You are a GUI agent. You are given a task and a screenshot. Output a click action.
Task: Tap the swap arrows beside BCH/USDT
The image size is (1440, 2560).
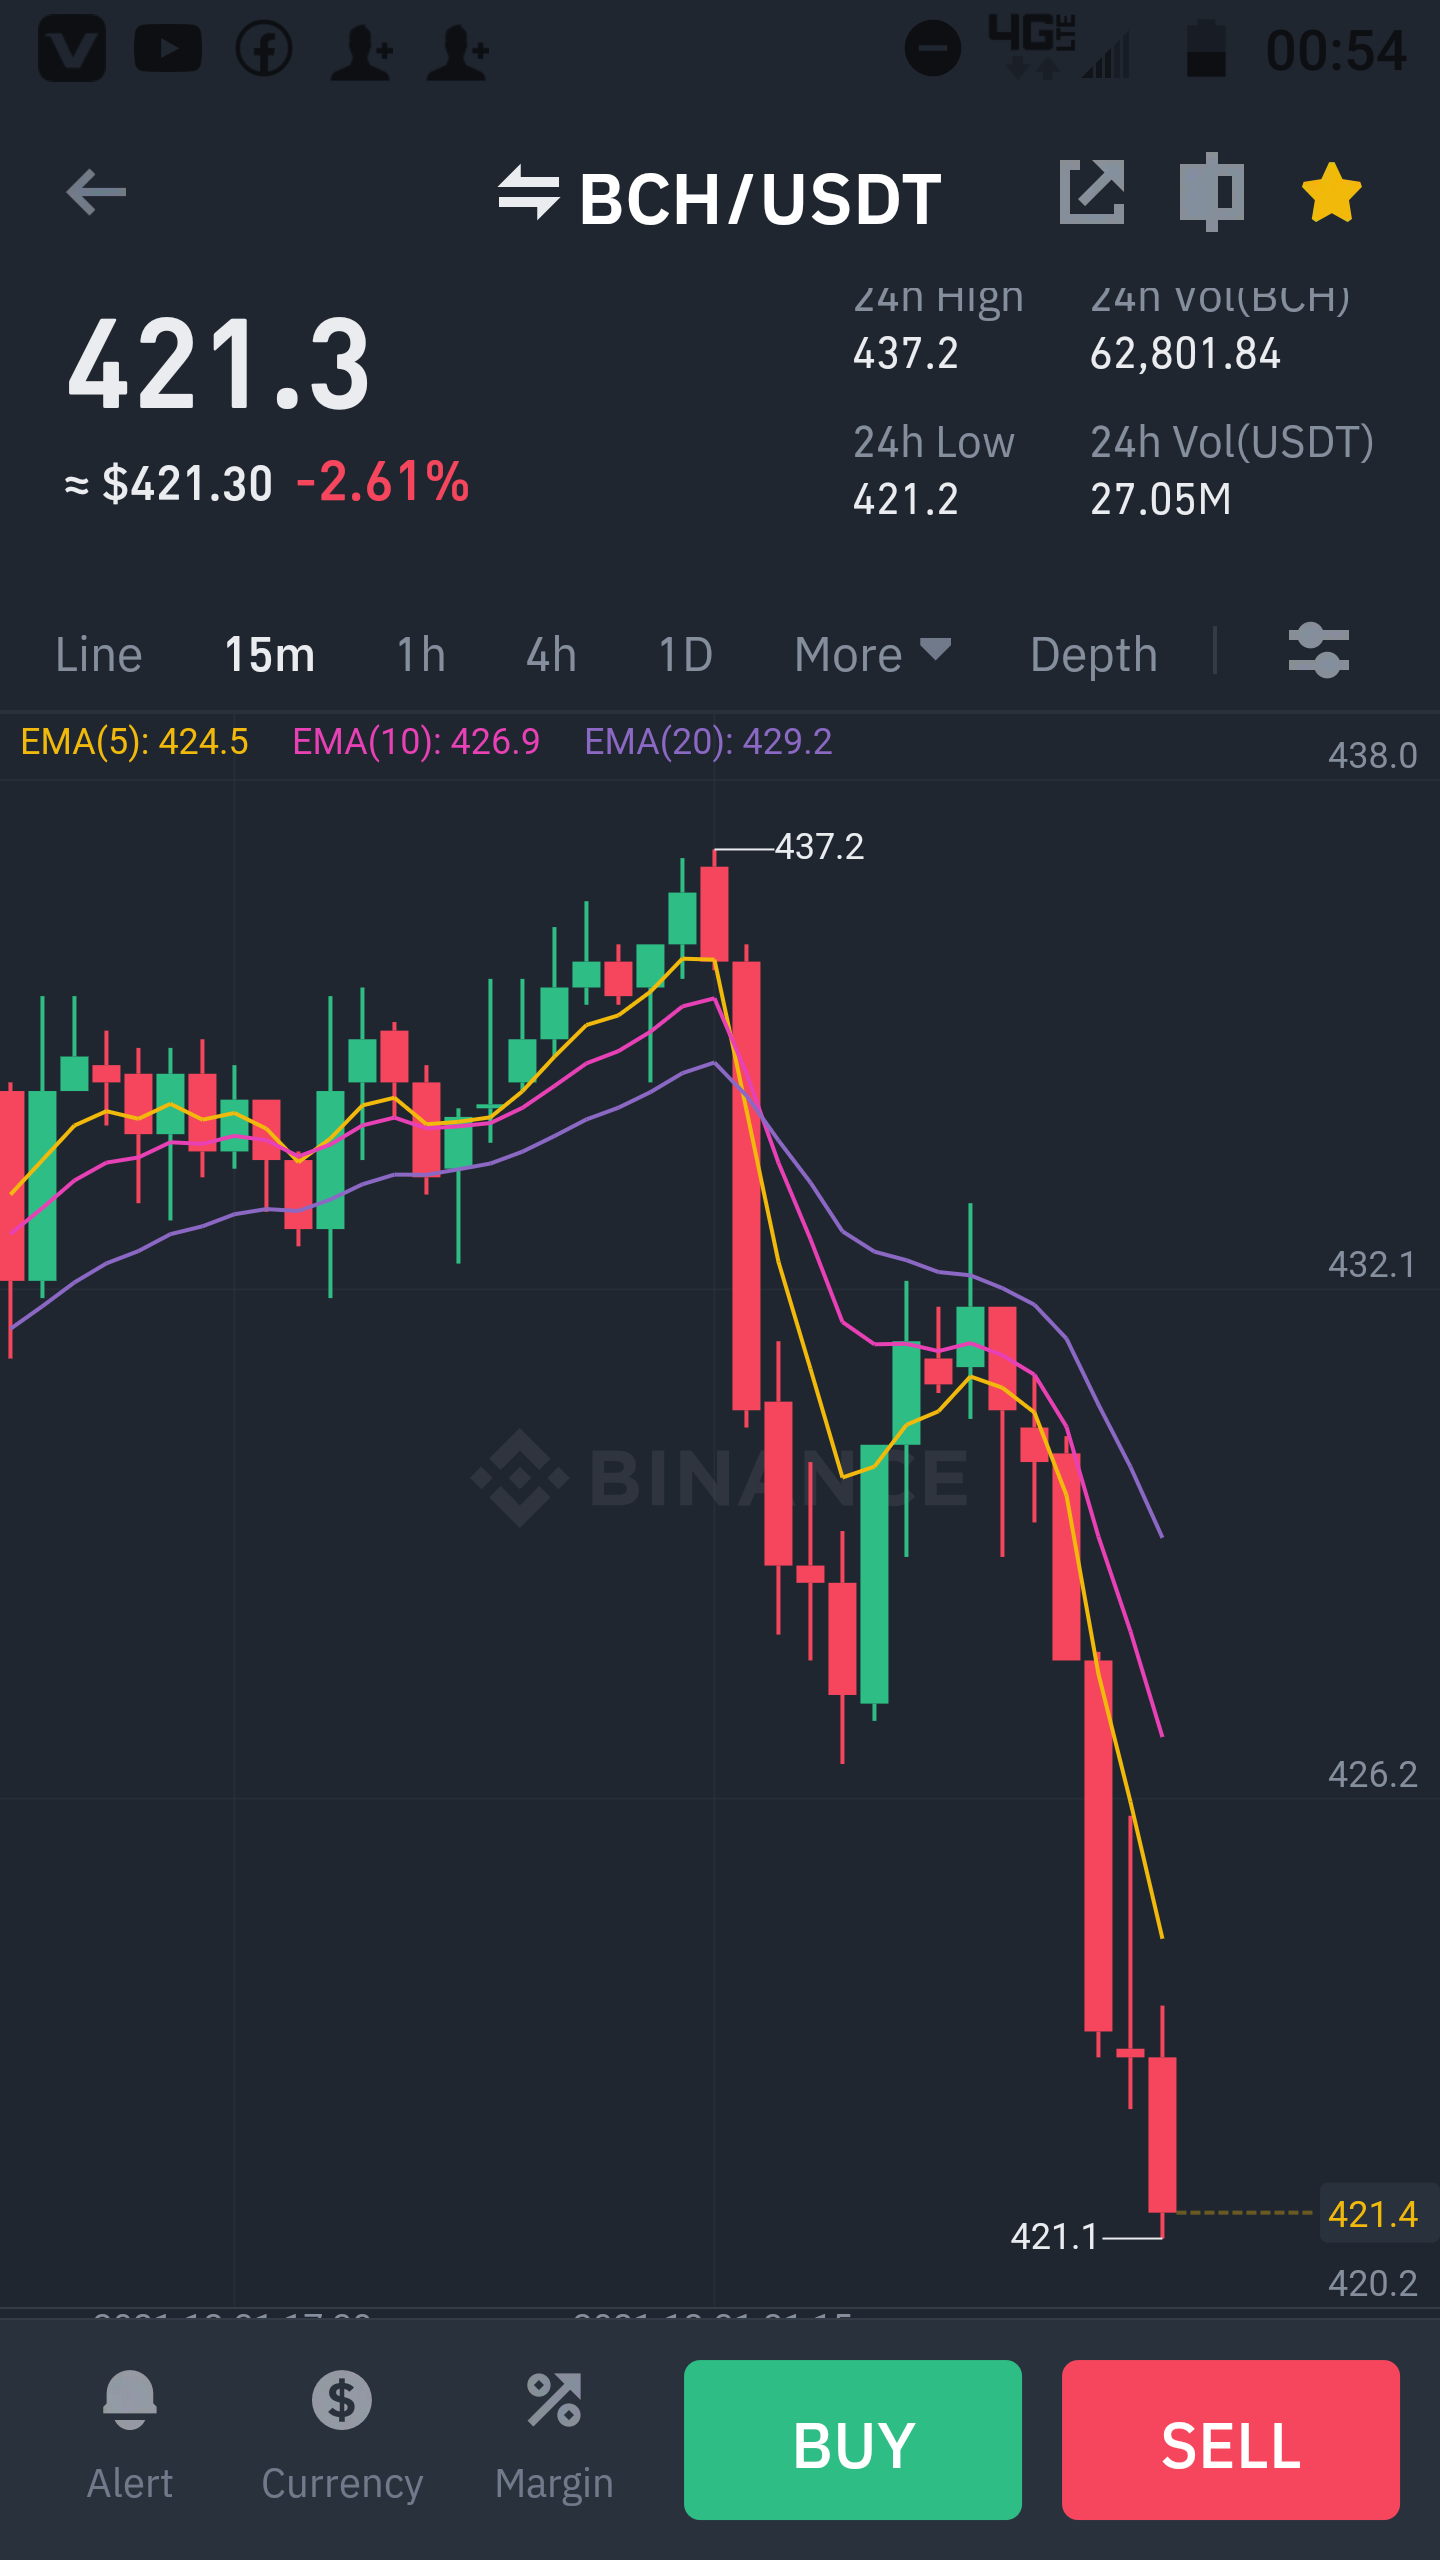point(529,192)
